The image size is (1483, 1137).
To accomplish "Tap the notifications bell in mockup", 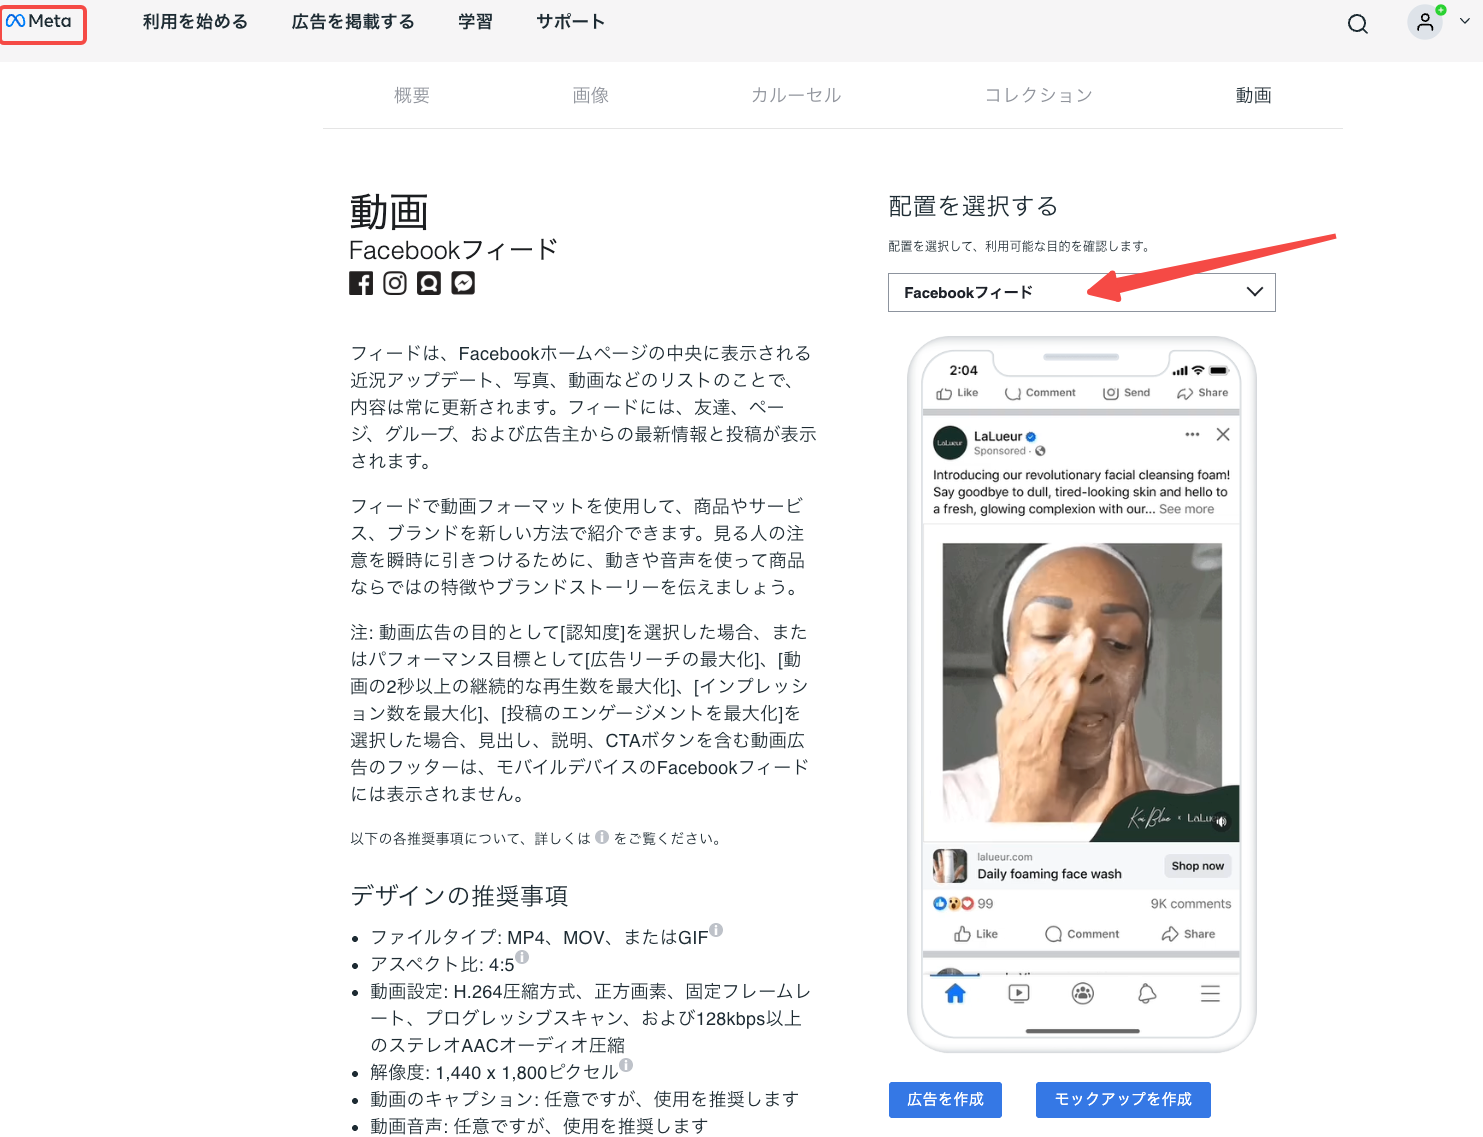I will point(1146,993).
